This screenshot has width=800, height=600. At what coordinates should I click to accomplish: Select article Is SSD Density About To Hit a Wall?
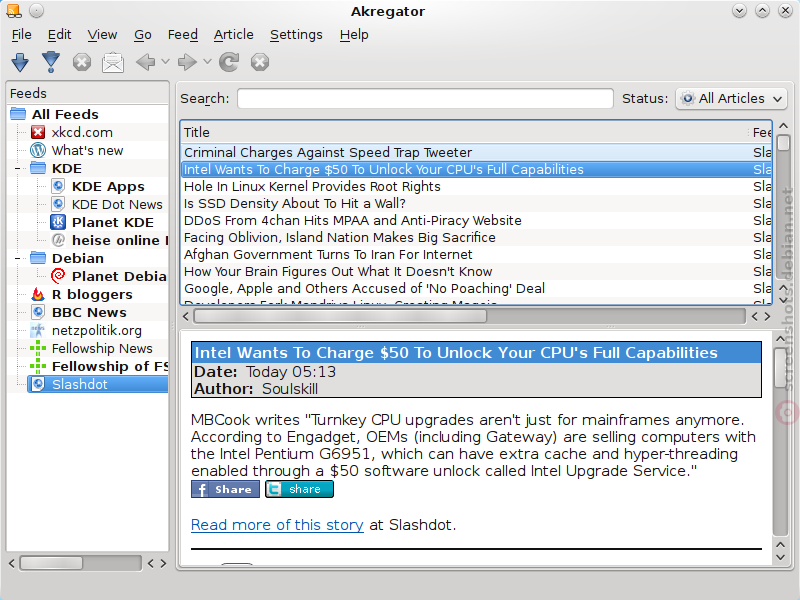coord(477,204)
